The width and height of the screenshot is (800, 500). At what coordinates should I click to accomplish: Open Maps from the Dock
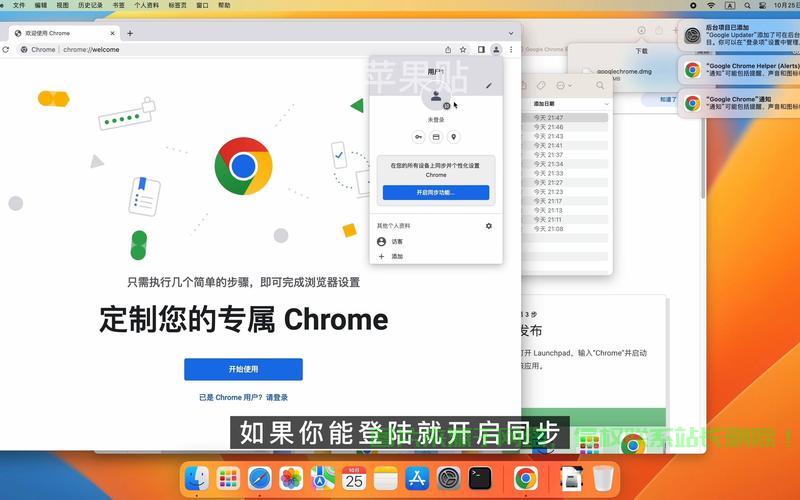pyautogui.click(x=322, y=479)
